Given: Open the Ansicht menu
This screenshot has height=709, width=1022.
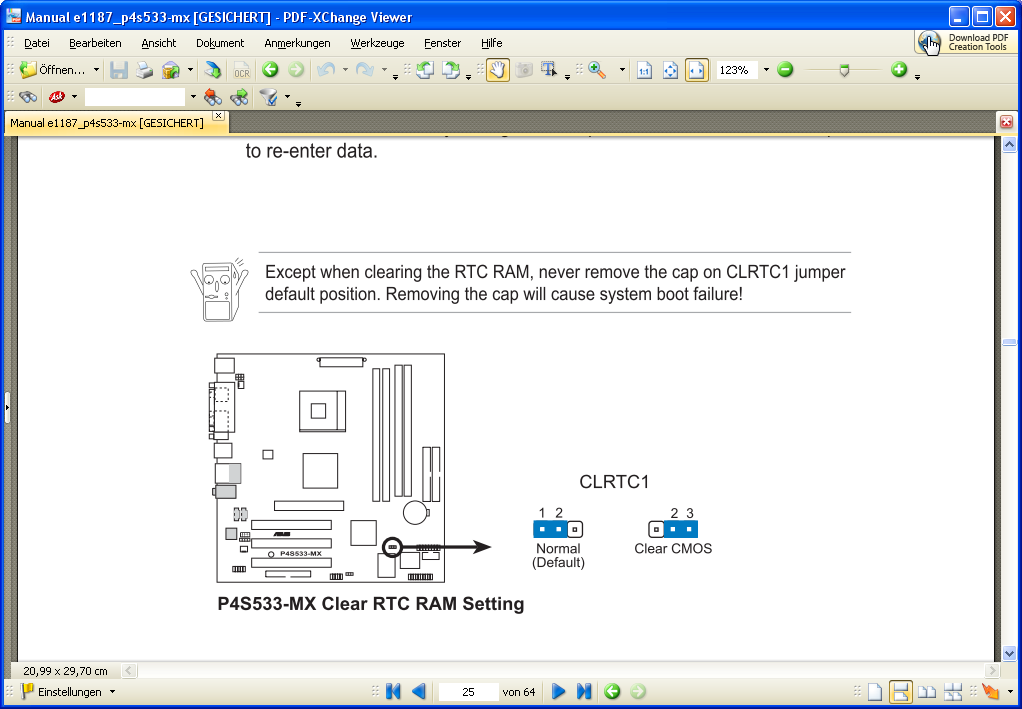Looking at the screenshot, I should (x=158, y=43).
